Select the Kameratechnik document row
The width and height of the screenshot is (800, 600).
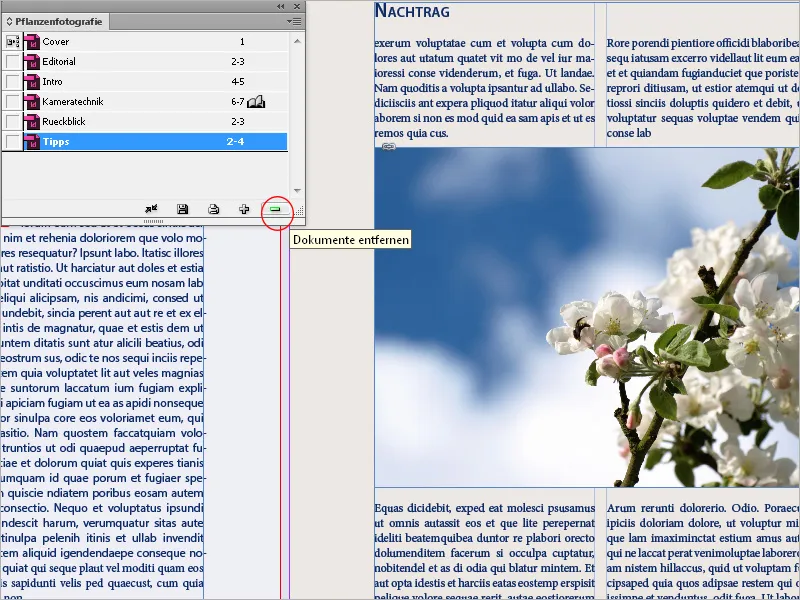(145, 102)
